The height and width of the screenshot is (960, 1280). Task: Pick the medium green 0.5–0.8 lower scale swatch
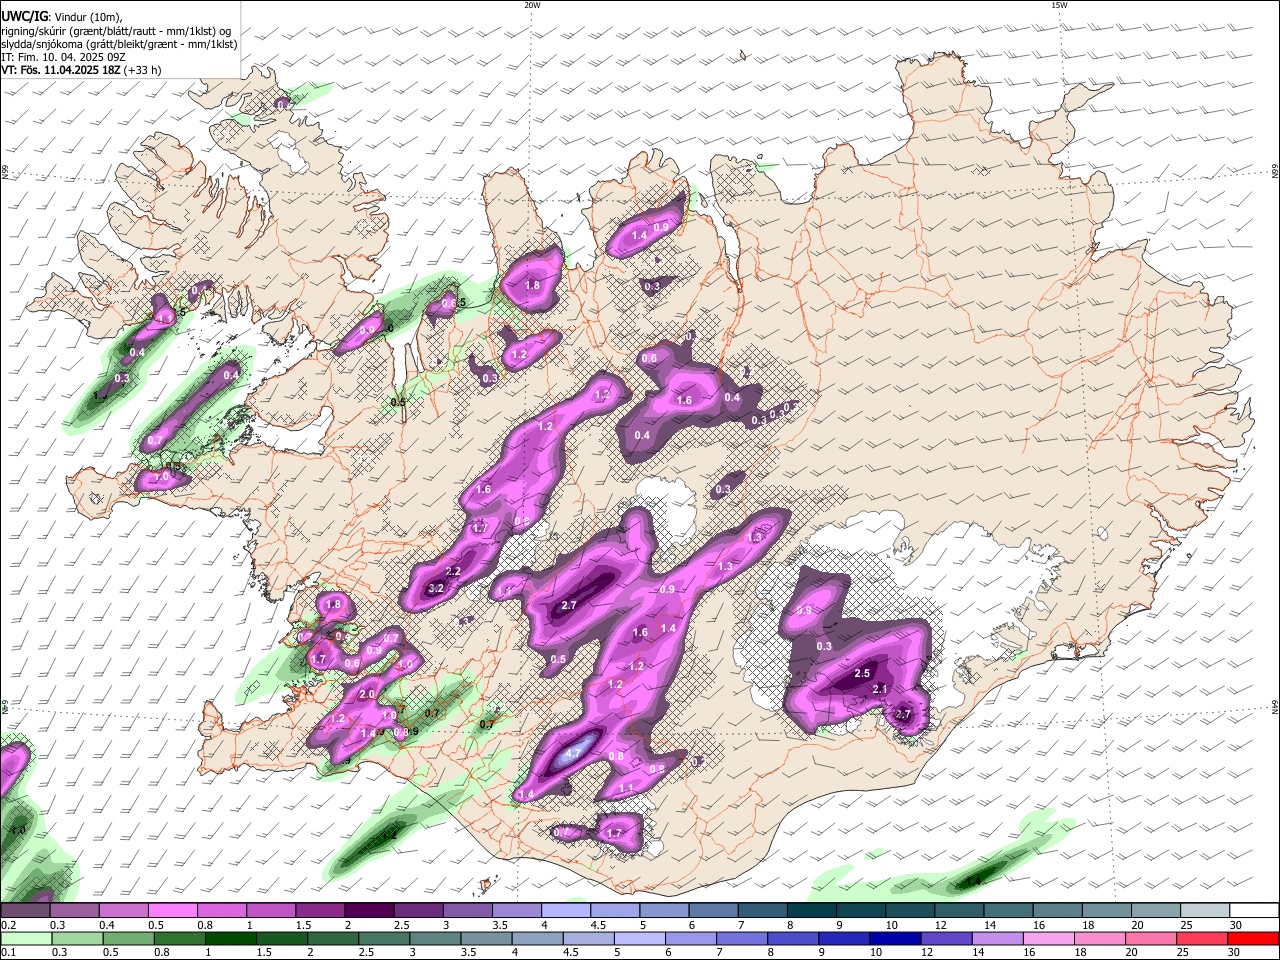[128, 938]
